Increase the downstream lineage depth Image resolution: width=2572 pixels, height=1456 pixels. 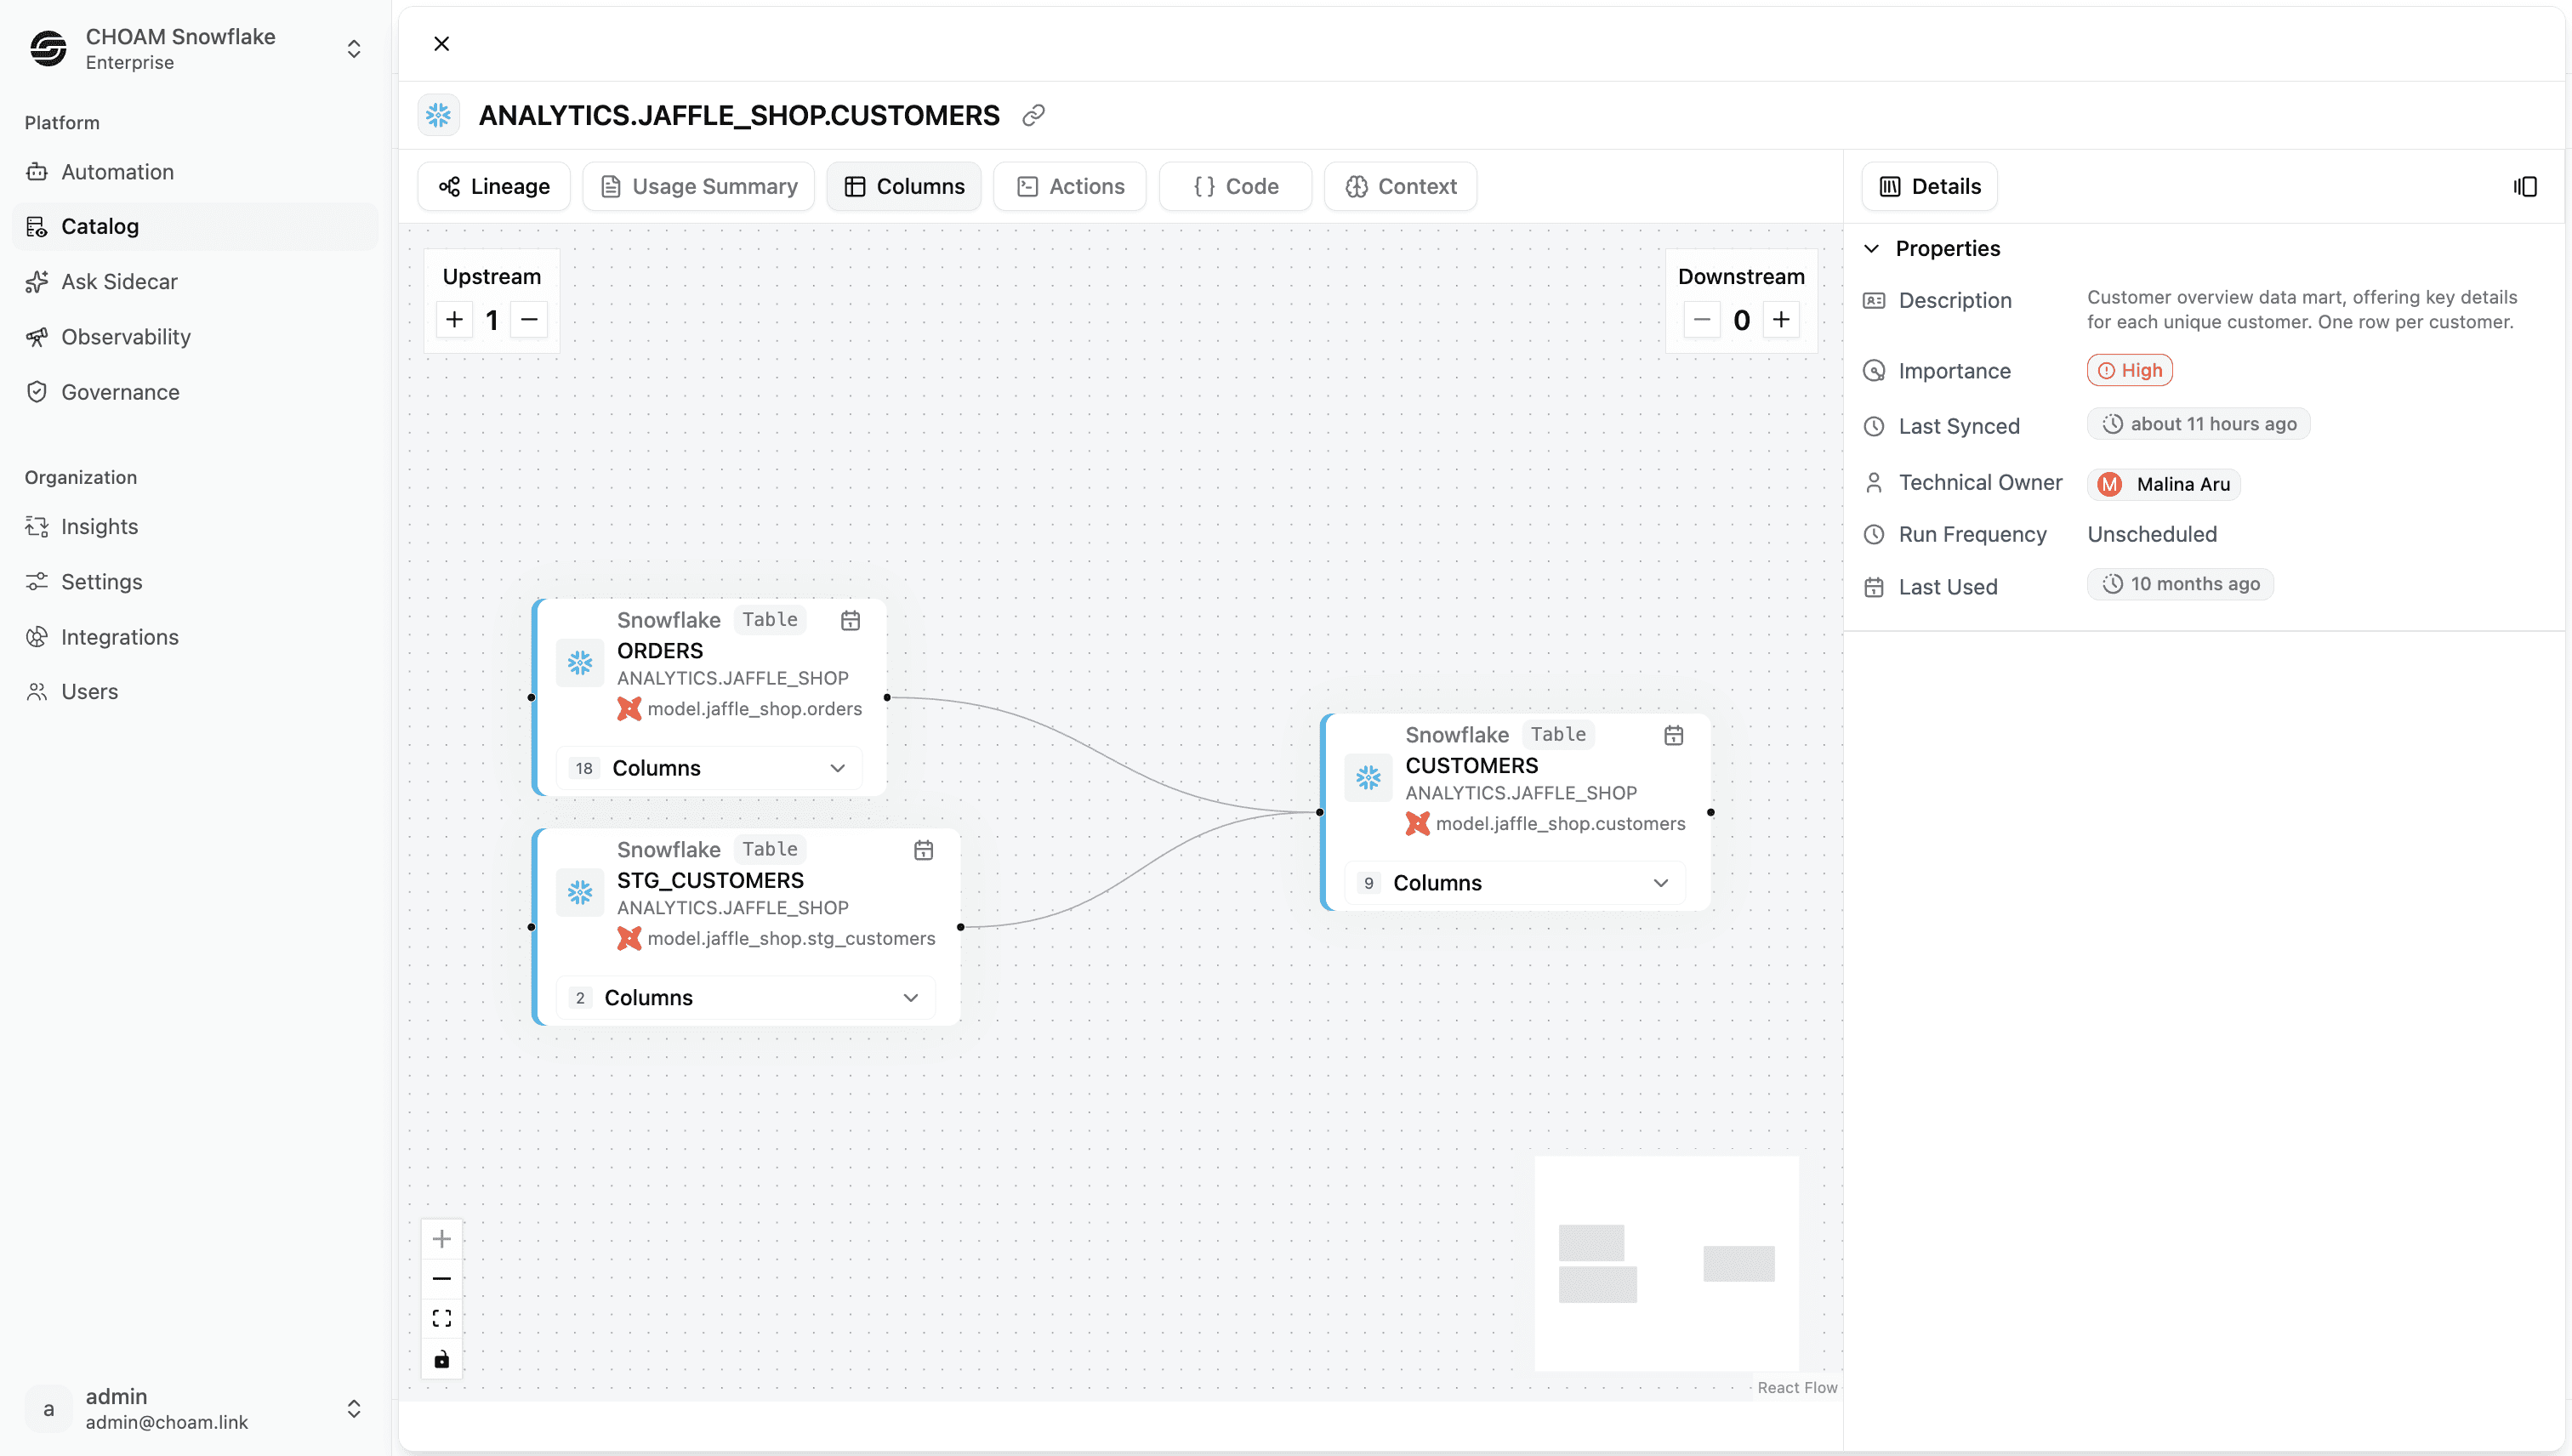[x=1781, y=320]
